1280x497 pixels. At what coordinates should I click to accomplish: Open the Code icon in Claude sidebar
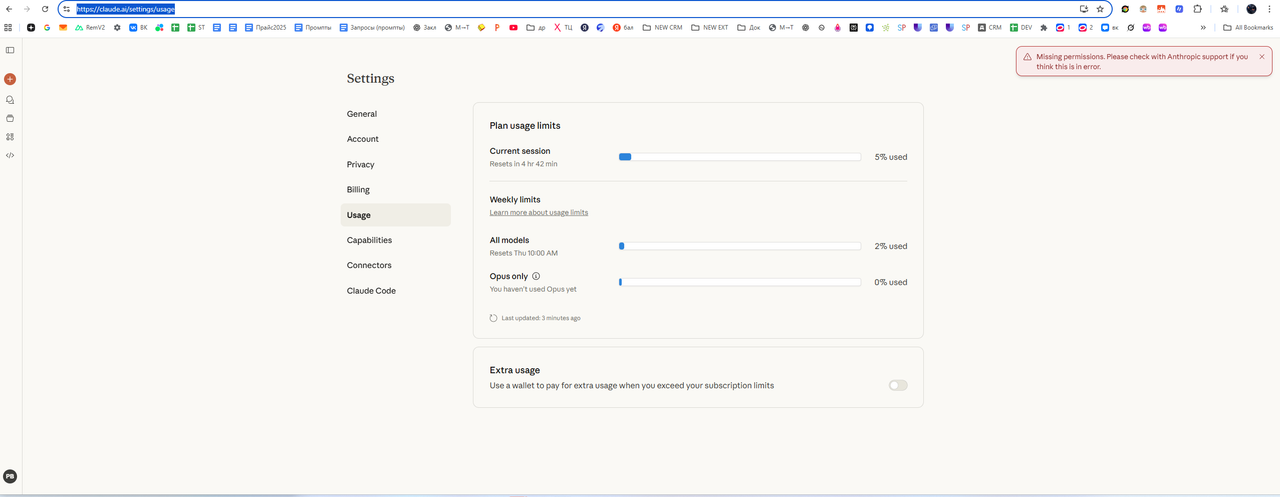[x=10, y=155]
